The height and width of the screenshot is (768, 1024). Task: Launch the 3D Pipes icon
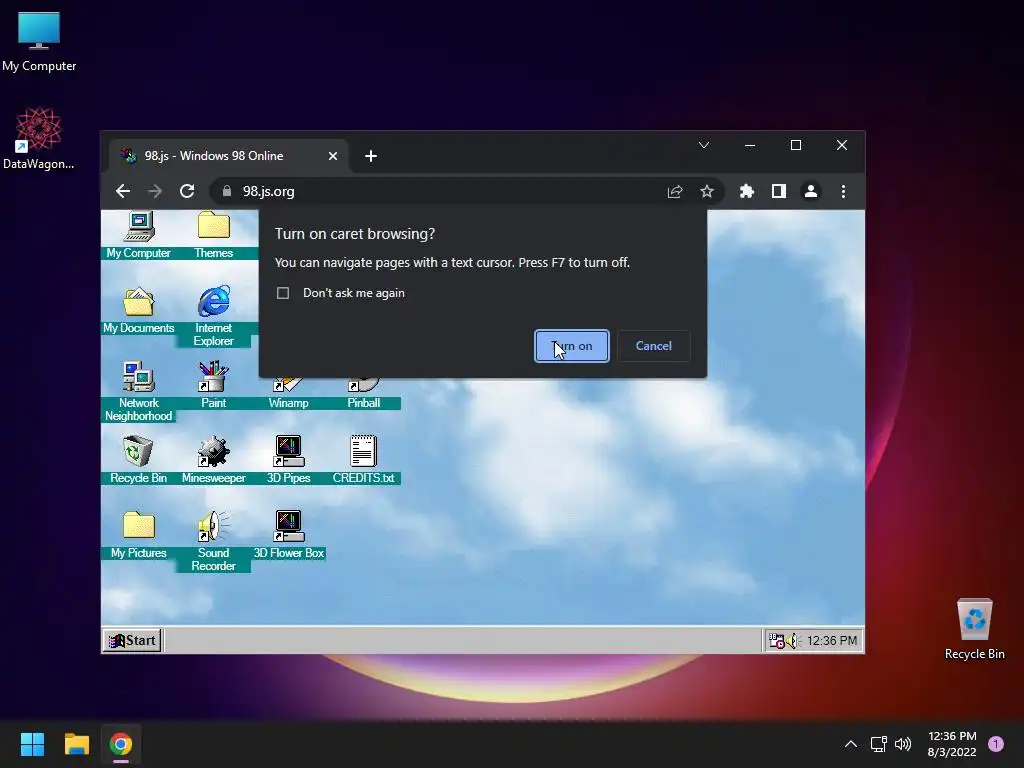[x=288, y=452]
